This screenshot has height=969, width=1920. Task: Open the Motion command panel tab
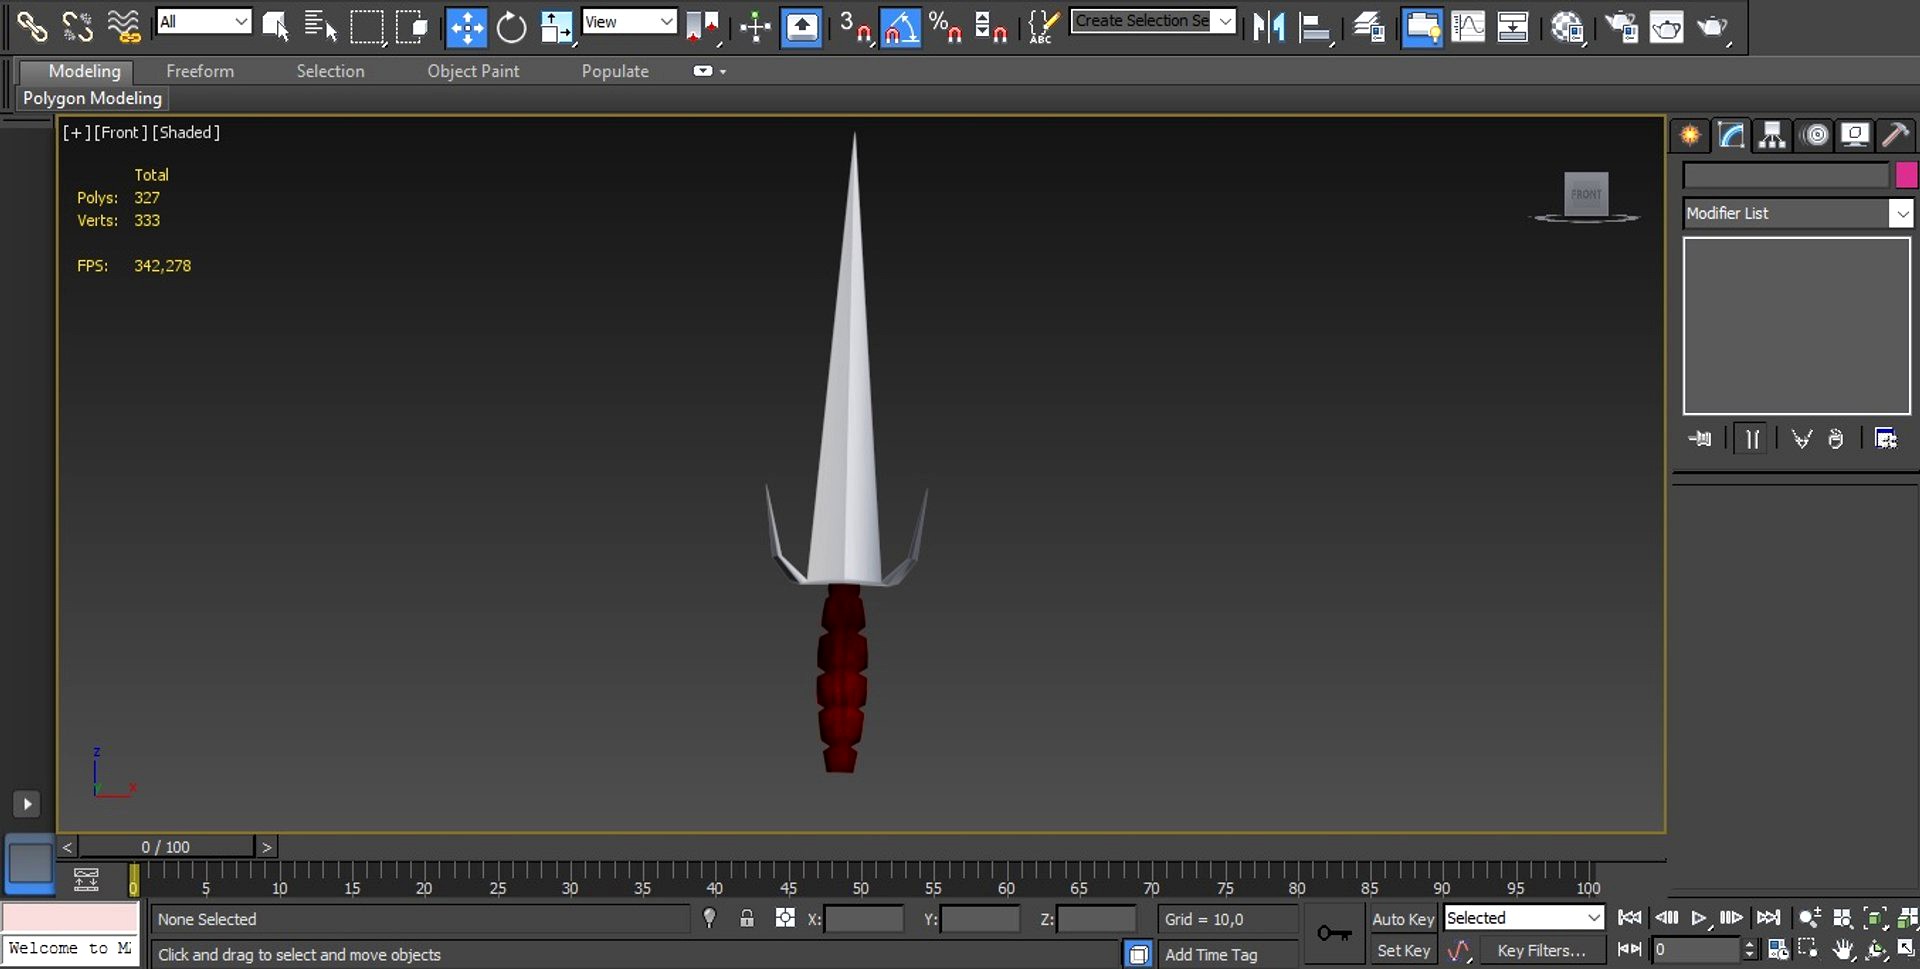(1814, 135)
